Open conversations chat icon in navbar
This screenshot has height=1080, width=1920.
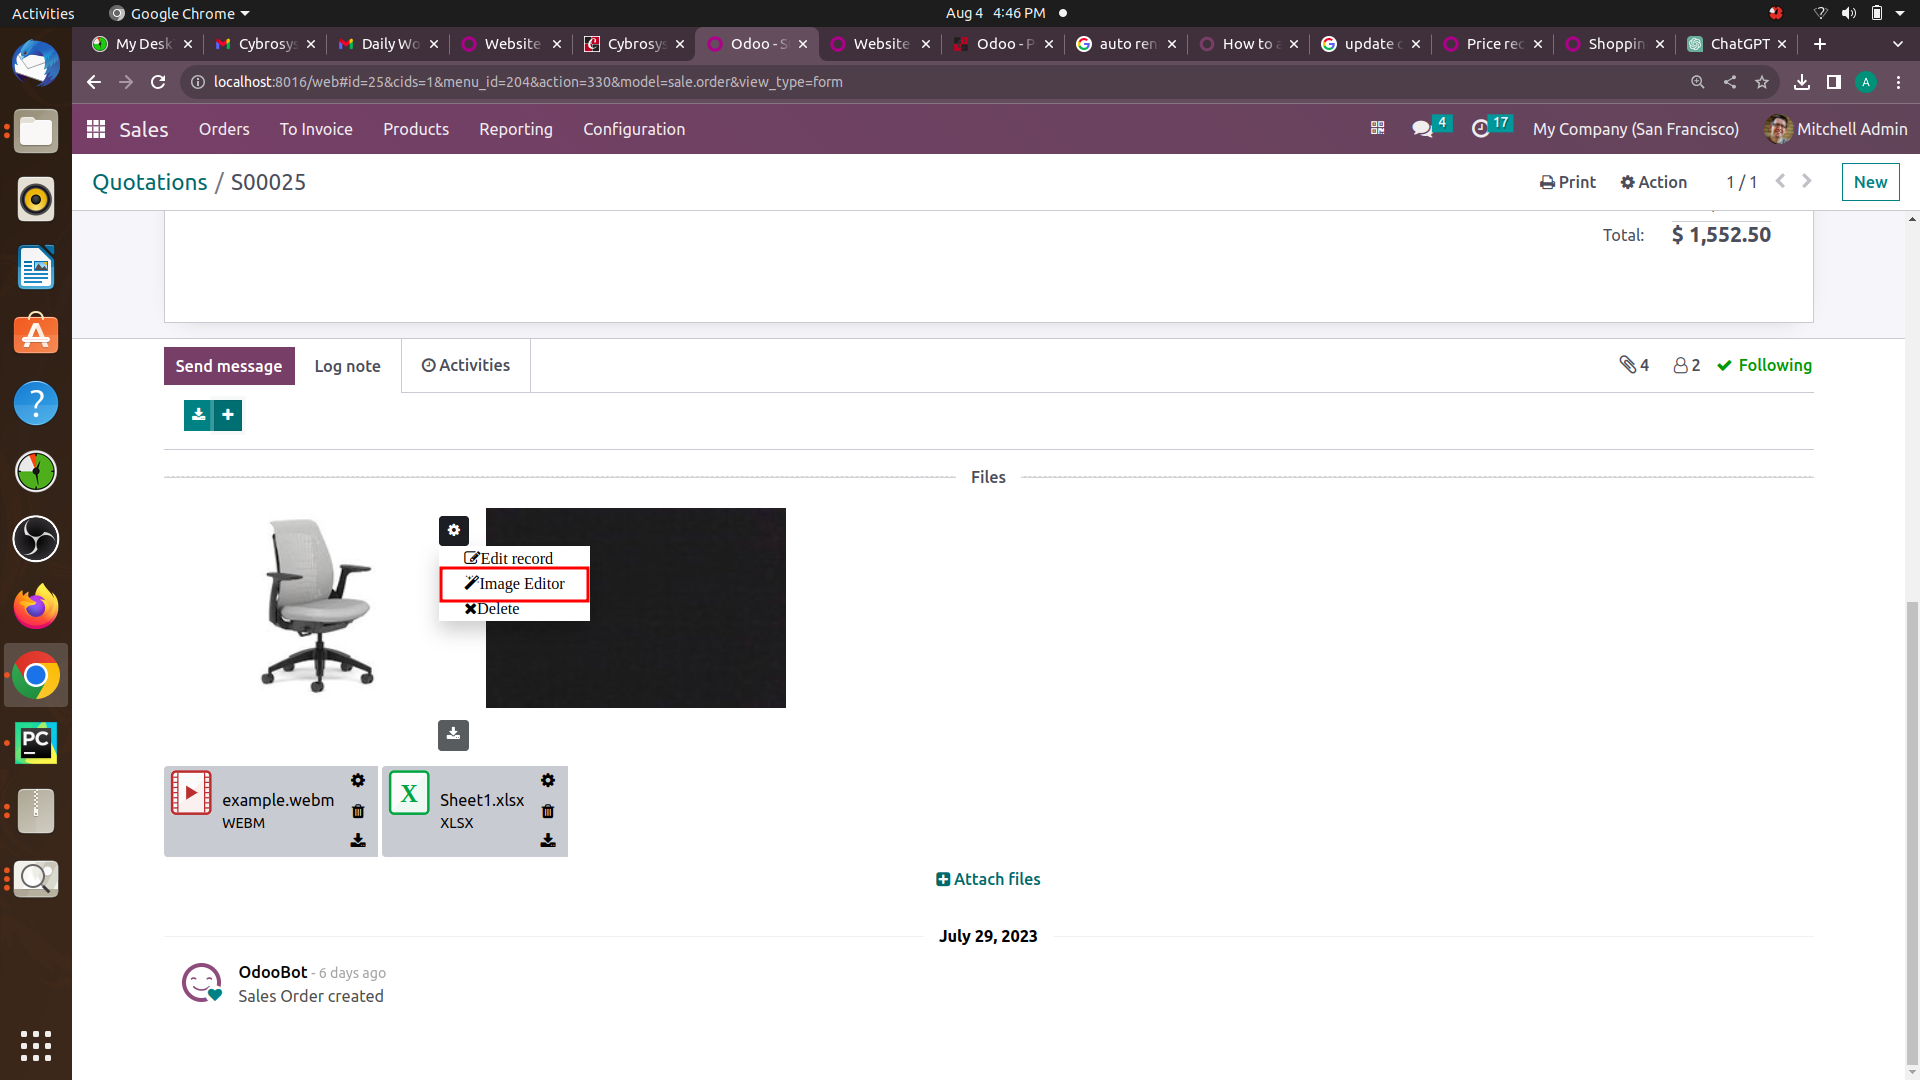[1422, 129]
